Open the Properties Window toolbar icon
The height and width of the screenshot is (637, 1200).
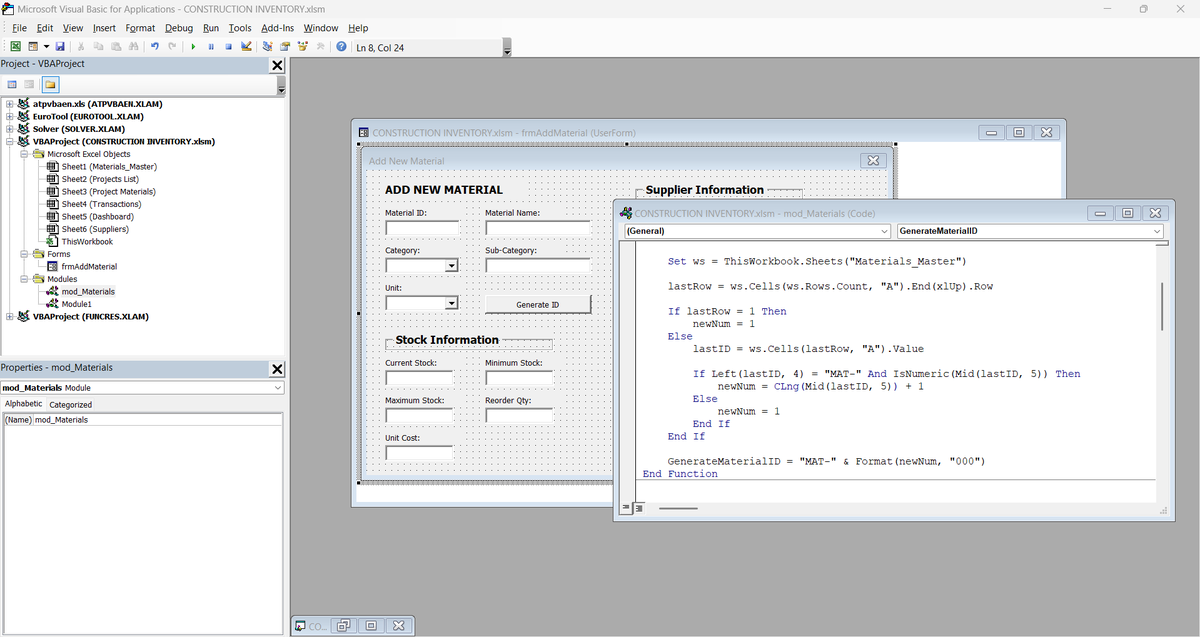[x=285, y=47]
